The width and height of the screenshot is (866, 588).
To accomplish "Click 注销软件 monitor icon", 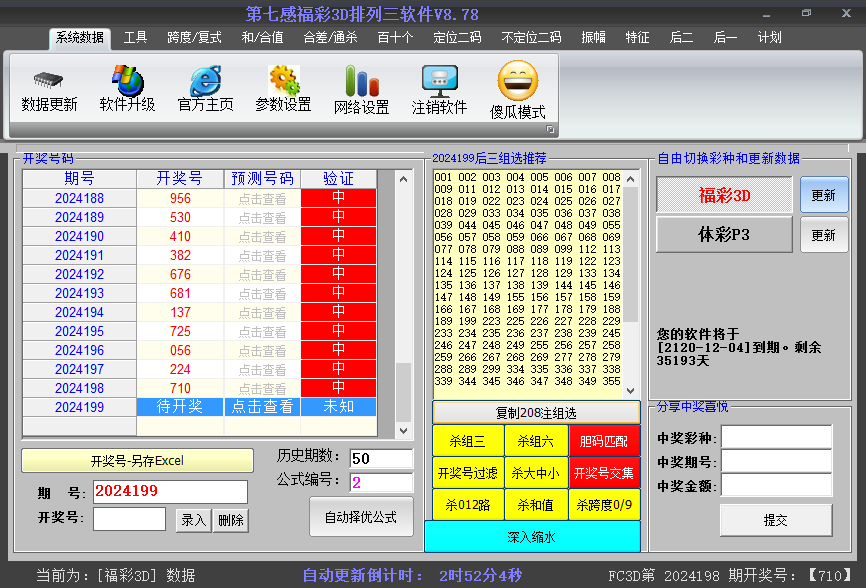I will [x=440, y=81].
